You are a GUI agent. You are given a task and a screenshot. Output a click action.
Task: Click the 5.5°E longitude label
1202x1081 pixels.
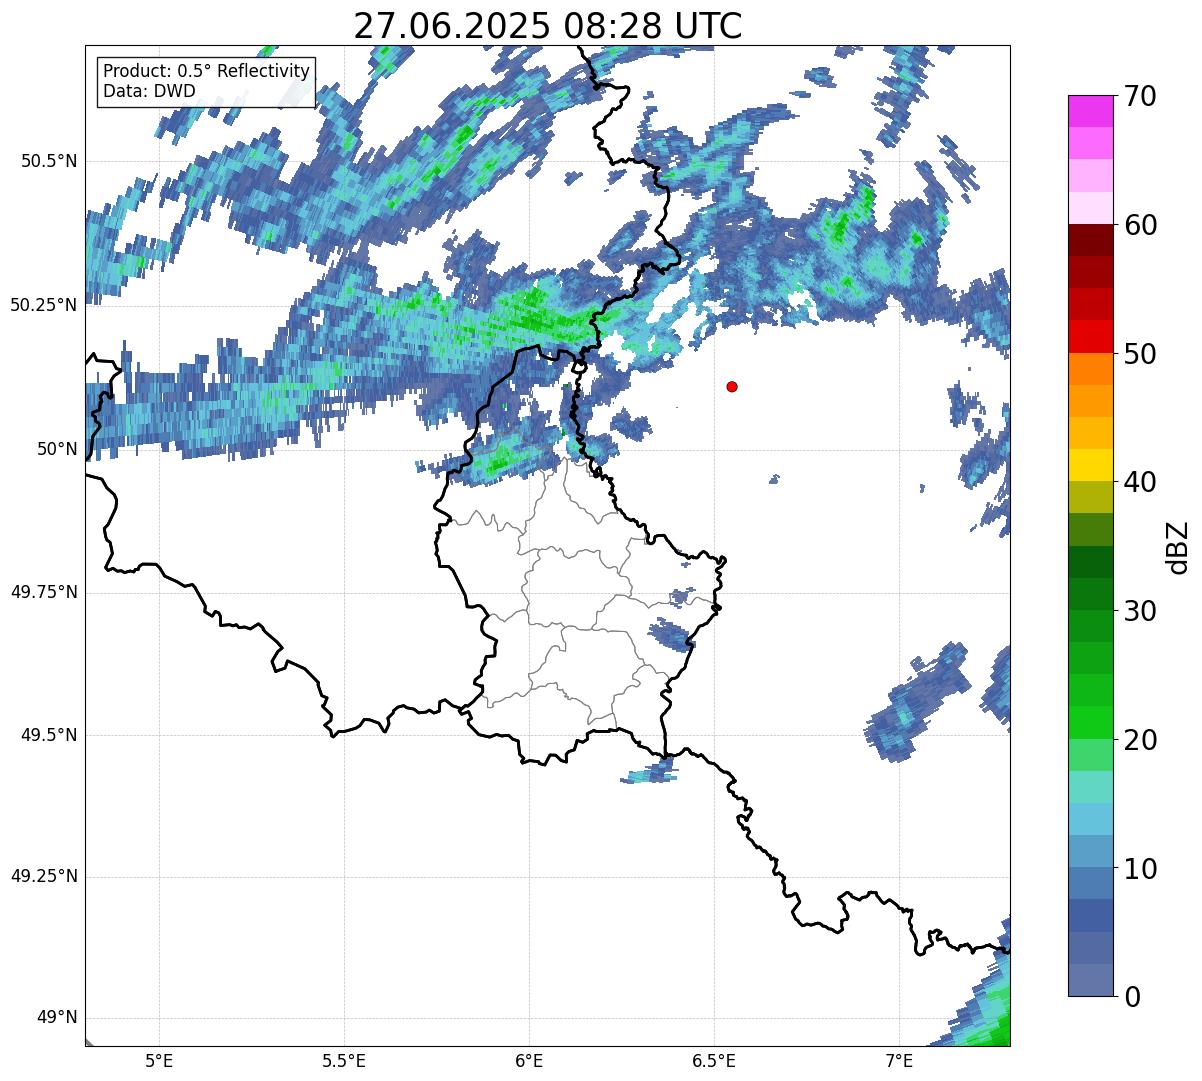[344, 1061]
